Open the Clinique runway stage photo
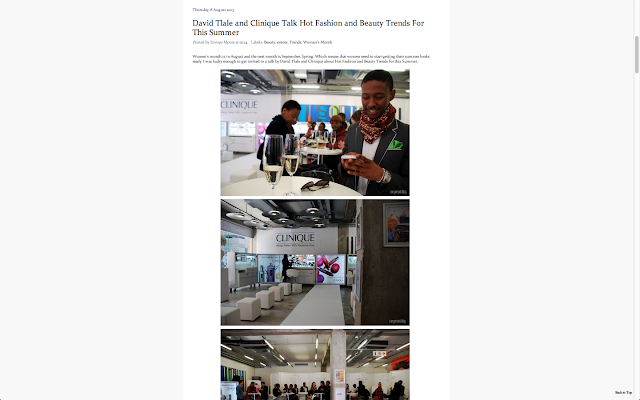 coord(315,262)
